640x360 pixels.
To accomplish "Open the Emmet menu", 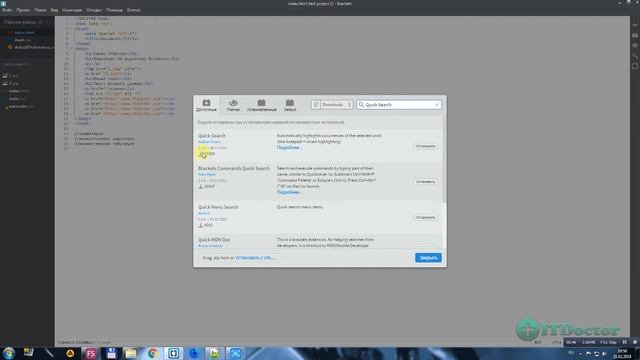I will 133,10.
